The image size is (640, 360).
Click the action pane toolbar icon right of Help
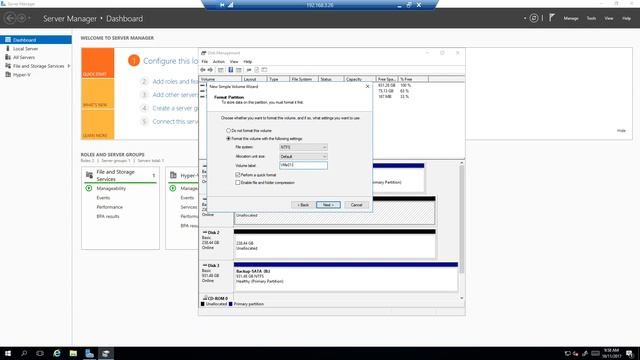(239, 70)
